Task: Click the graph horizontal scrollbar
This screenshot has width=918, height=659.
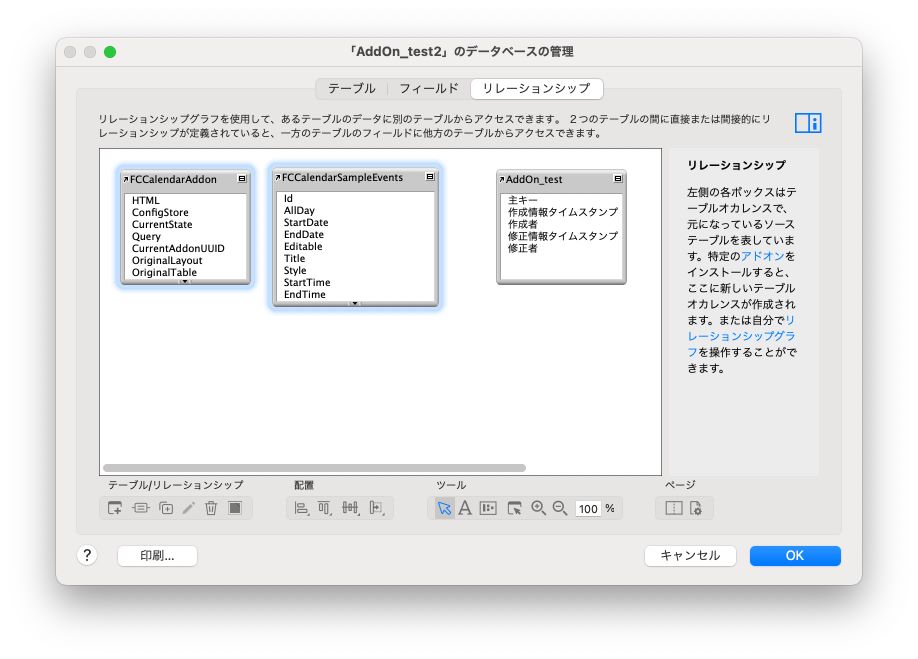Action: (x=314, y=468)
